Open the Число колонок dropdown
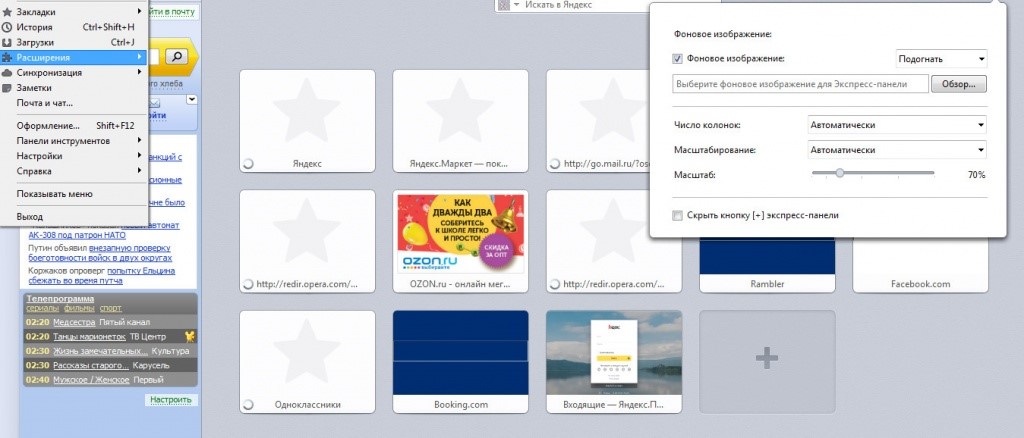This screenshot has width=1024, height=438. 897,125
